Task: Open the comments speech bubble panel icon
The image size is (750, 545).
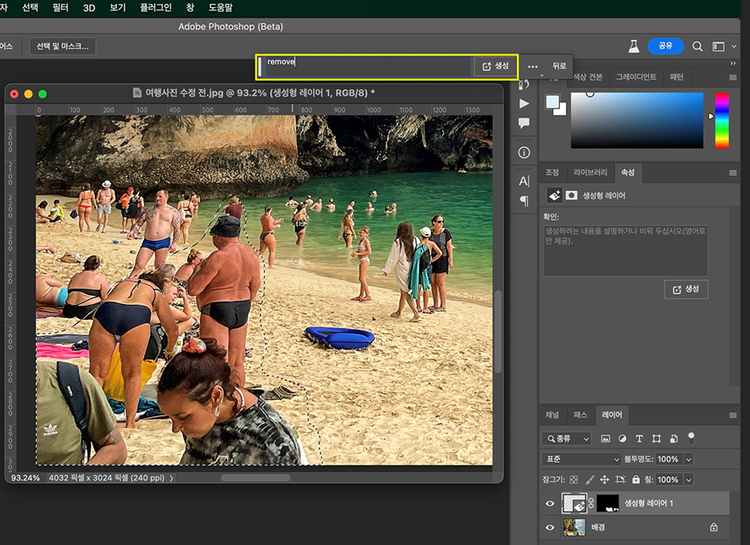Action: coord(524,123)
